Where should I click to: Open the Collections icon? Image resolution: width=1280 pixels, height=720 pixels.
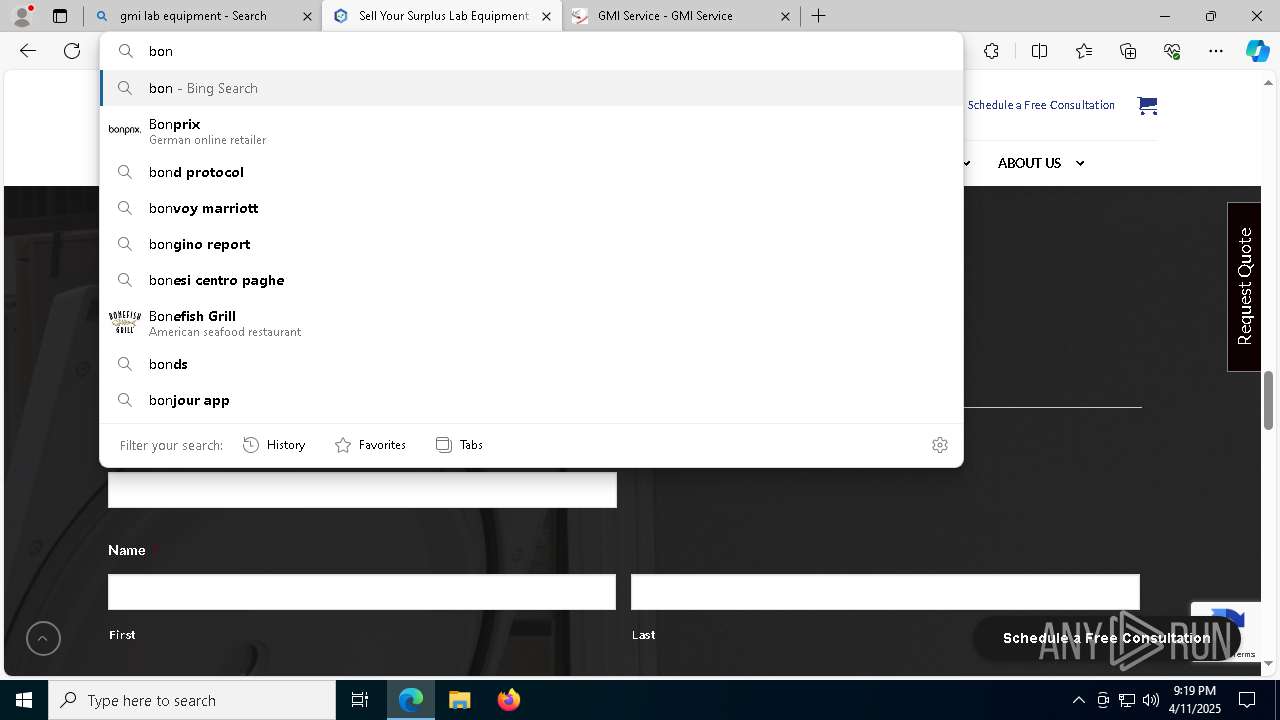pos(1128,51)
